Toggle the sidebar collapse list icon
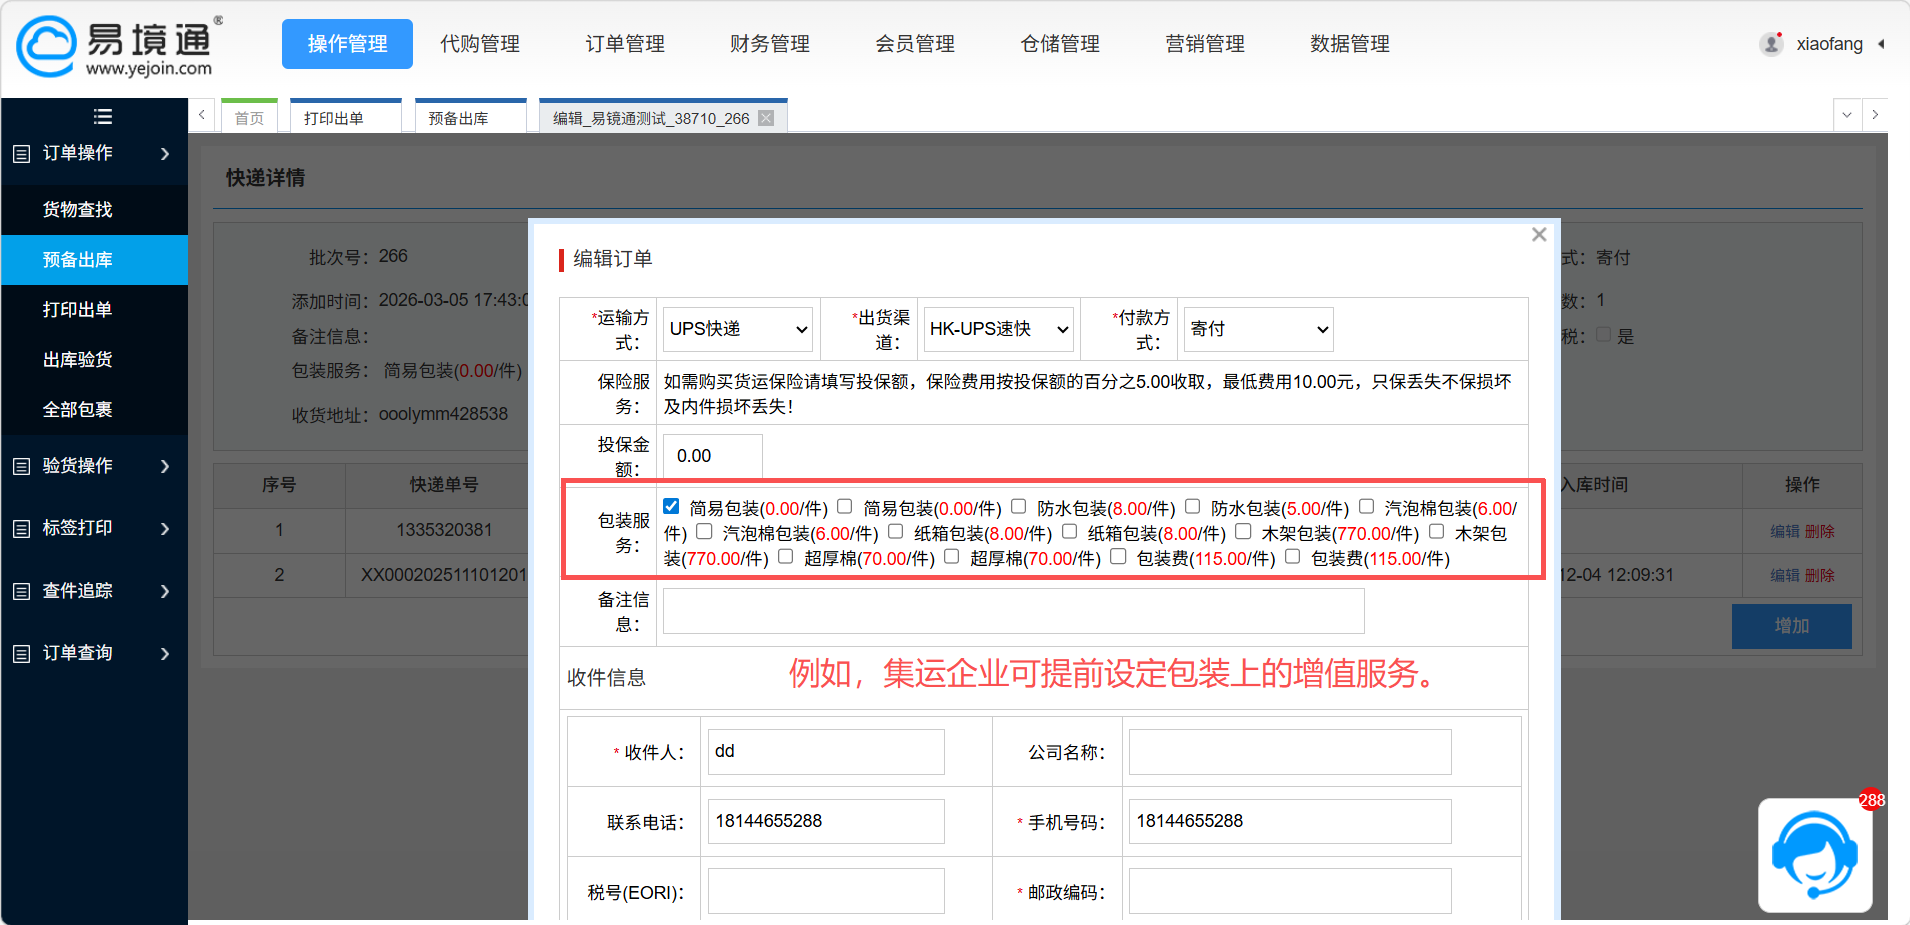This screenshot has height=925, width=1910. [x=102, y=116]
